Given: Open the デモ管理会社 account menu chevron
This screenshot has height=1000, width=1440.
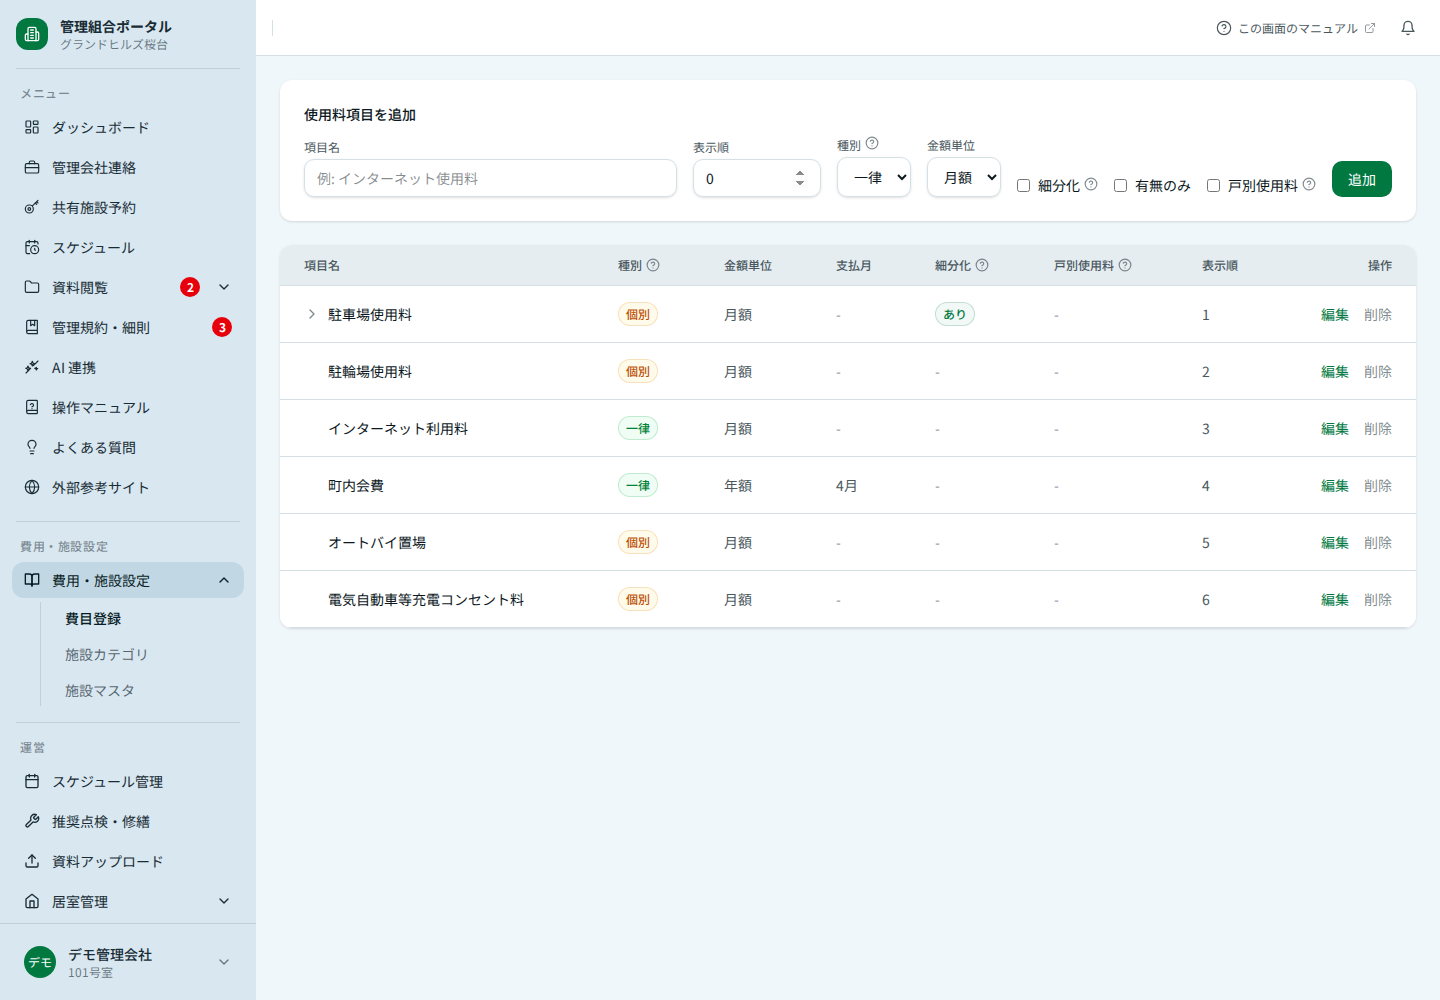Looking at the screenshot, I should pyautogui.click(x=224, y=962).
